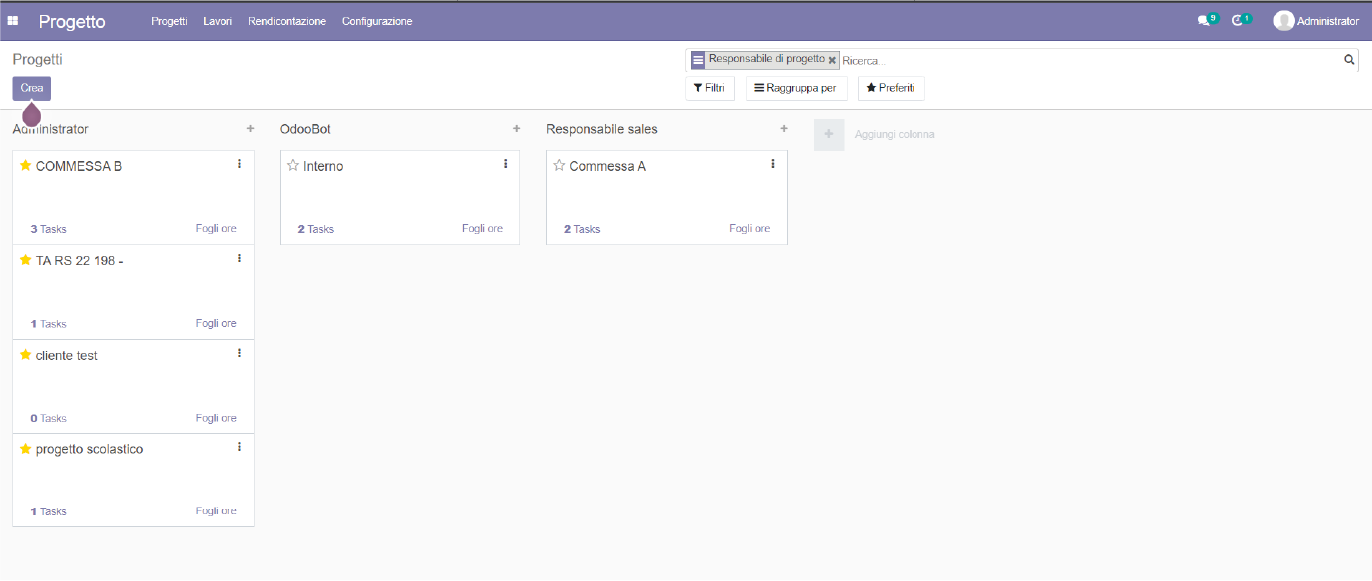
Task: Click the Administrator avatar picture
Action: click(1283, 21)
